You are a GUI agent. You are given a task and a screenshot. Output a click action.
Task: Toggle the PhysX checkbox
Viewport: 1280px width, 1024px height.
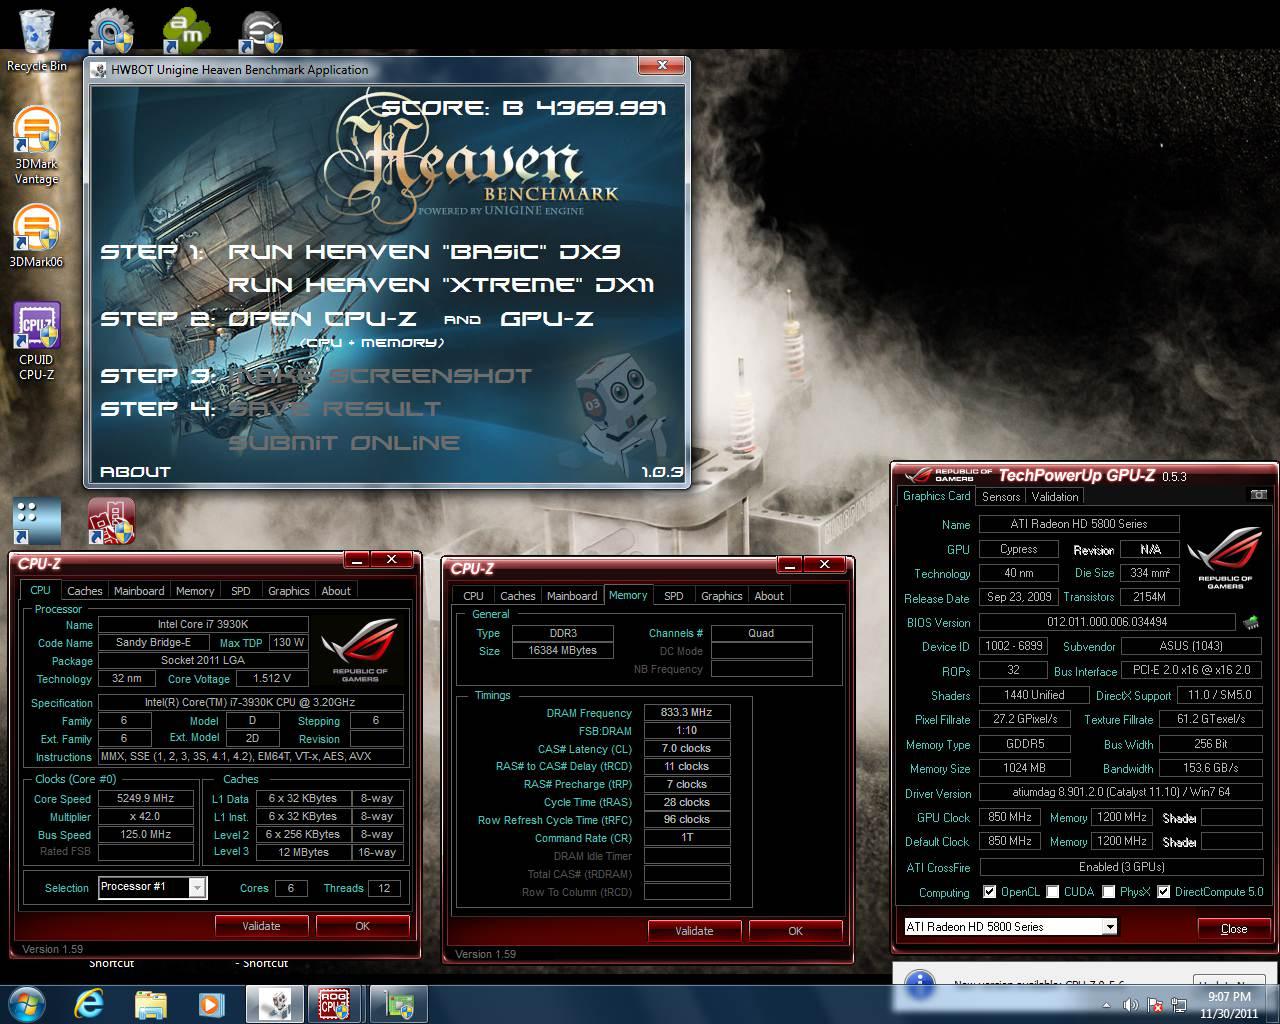coord(1108,892)
